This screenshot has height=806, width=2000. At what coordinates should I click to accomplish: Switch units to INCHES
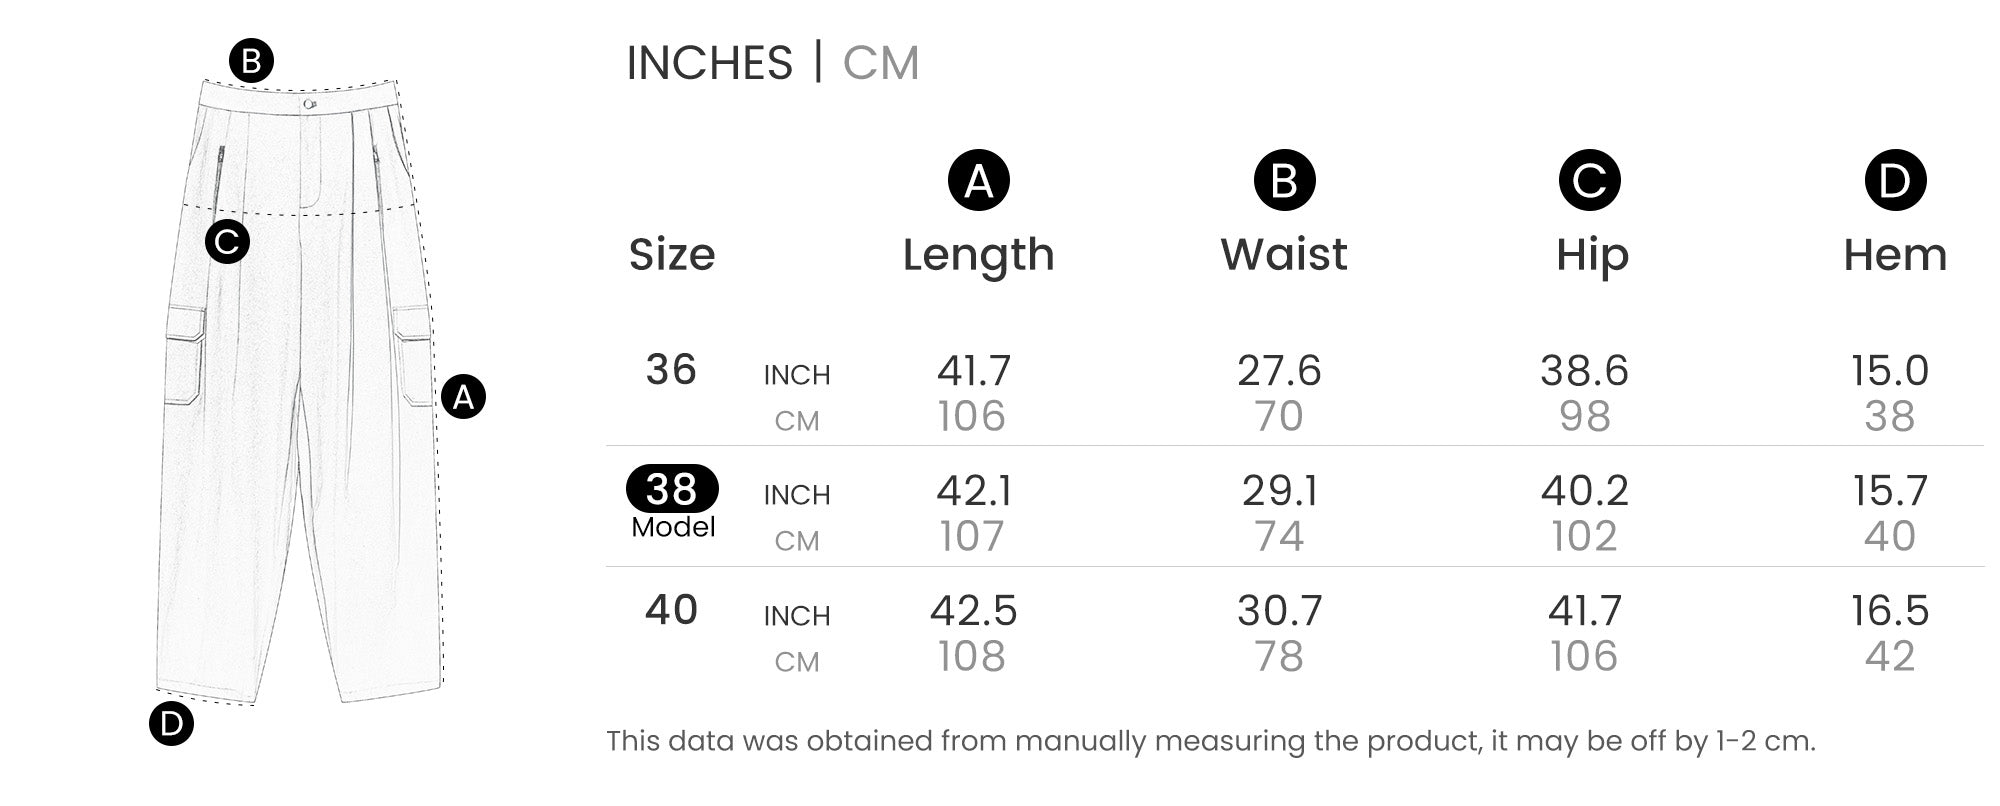(x=709, y=63)
